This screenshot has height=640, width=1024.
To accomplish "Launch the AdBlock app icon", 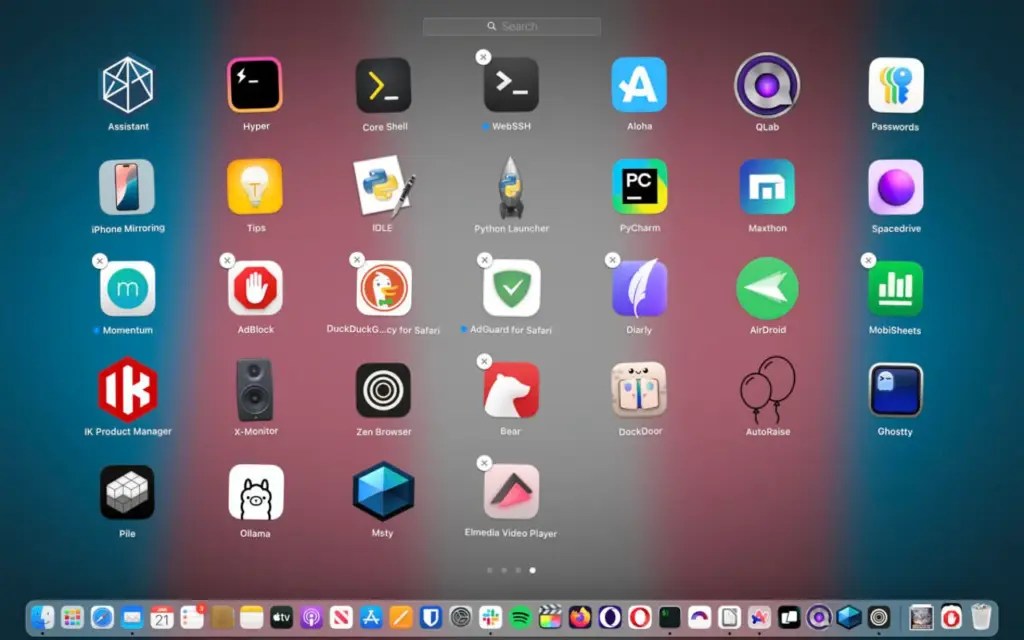I will coord(255,288).
